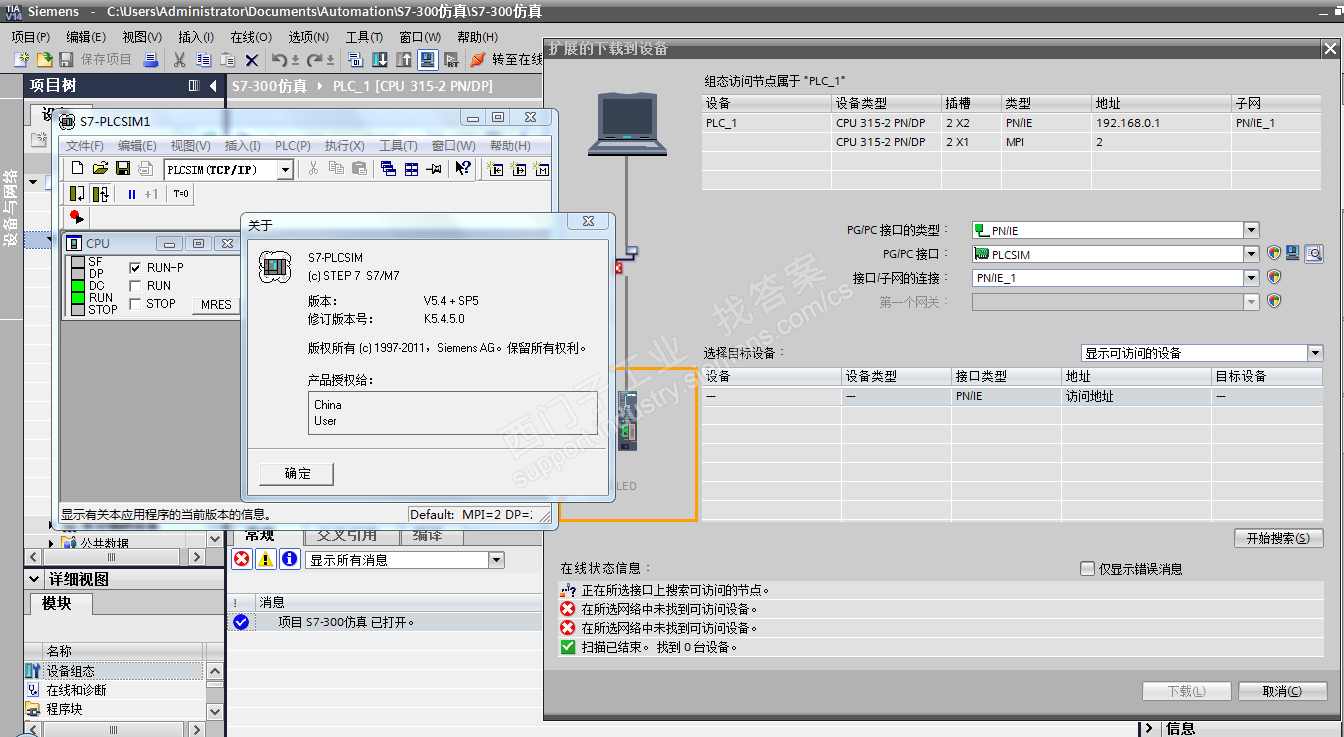Click the PLC_1 [CPU 315-2 PN/DP] breadcrumb
1344x737 pixels.
pos(412,86)
